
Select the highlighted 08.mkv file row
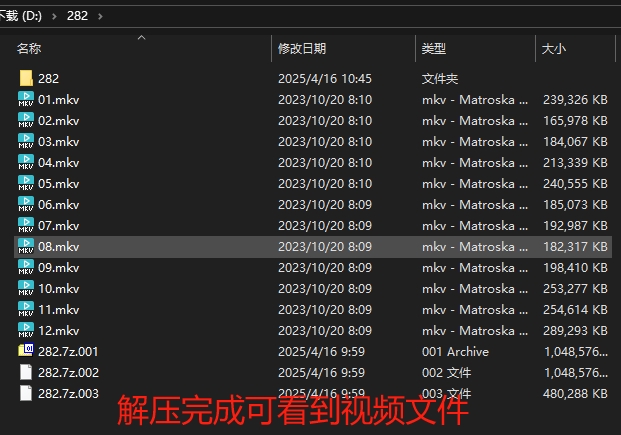300,246
